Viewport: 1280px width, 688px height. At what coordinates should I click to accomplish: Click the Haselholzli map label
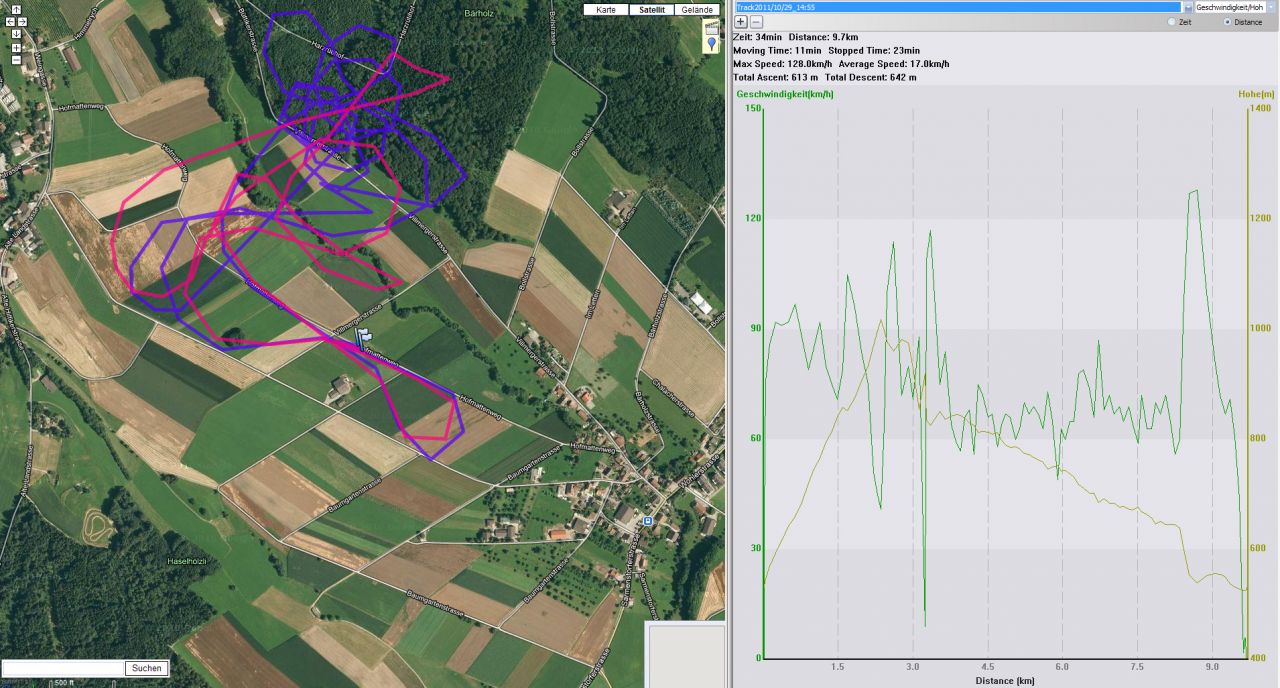(x=185, y=562)
